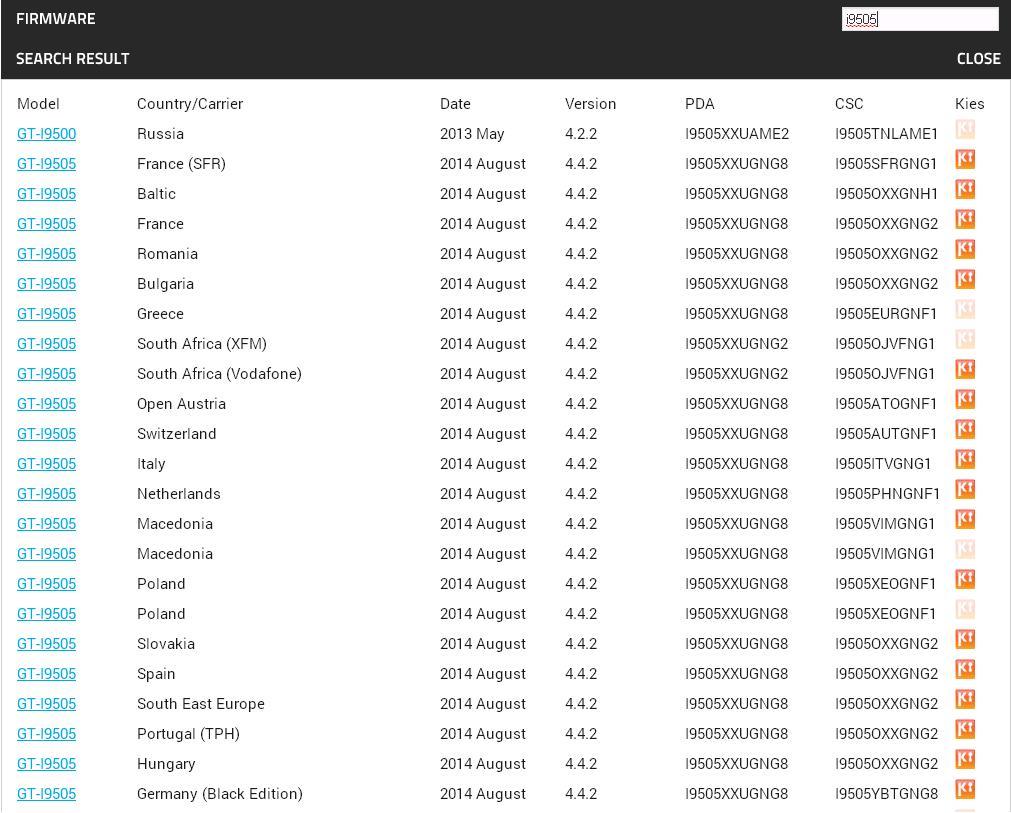The image size is (1011, 813).
Task: Click the Kies icon in the Baltic row
Action: pos(965,190)
